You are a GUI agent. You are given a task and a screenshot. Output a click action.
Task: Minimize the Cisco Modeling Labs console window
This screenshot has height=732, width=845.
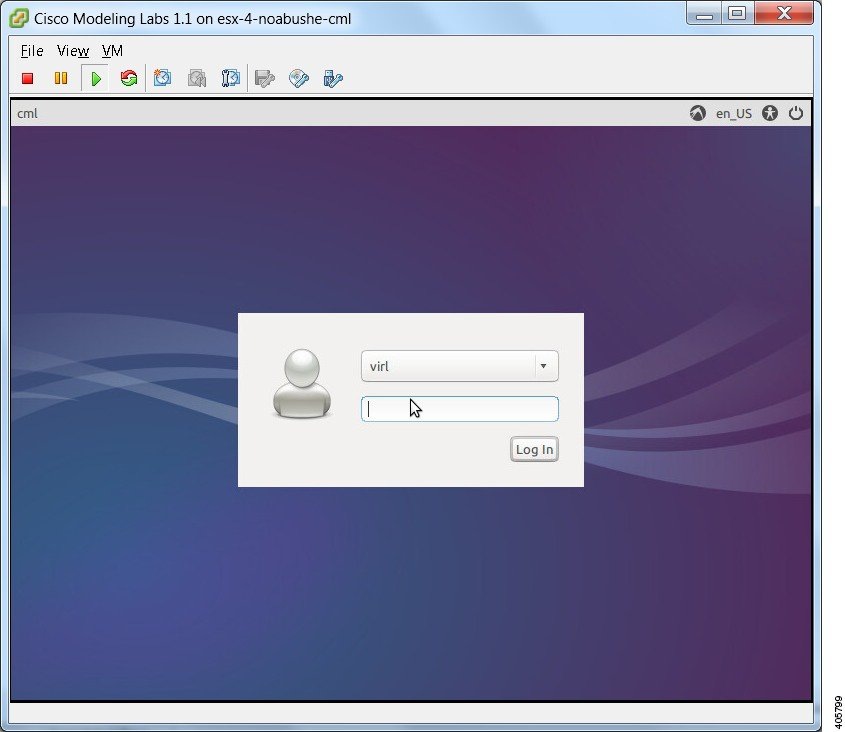[704, 14]
